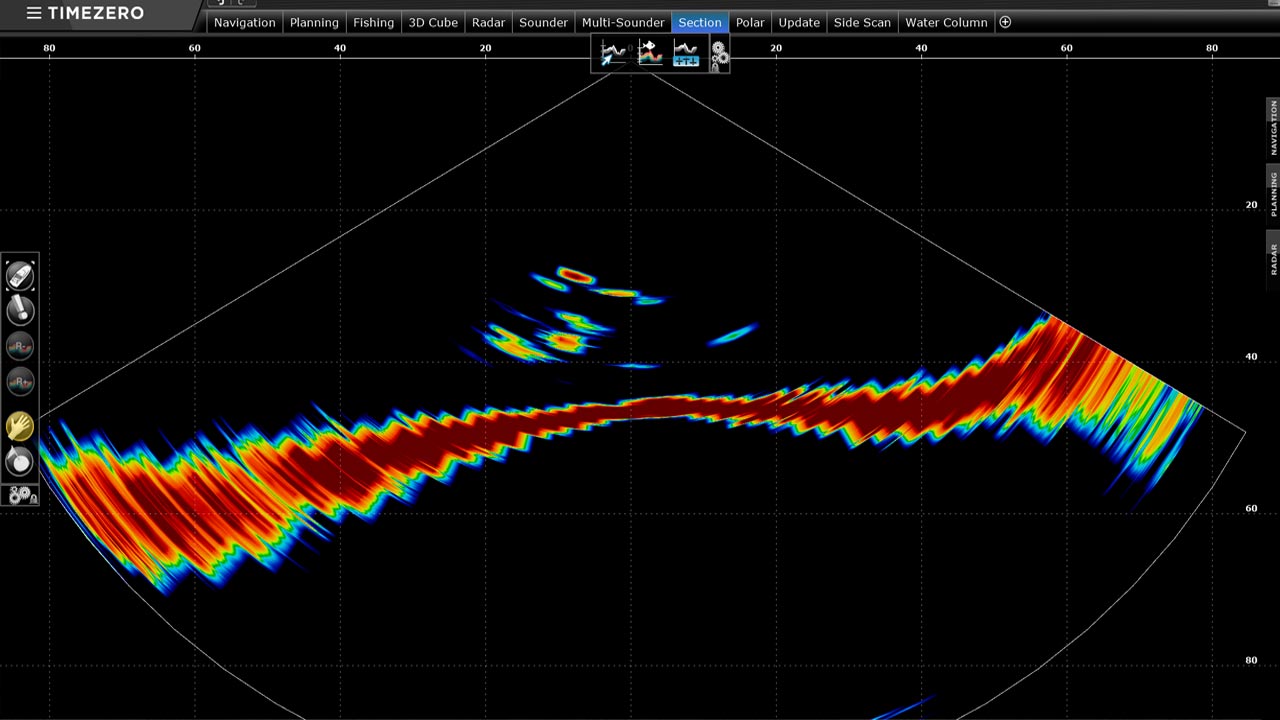Viewport: 1280px width, 720px height.
Task: Click the center-on-boat icon in left toolbar
Action: tap(20, 275)
